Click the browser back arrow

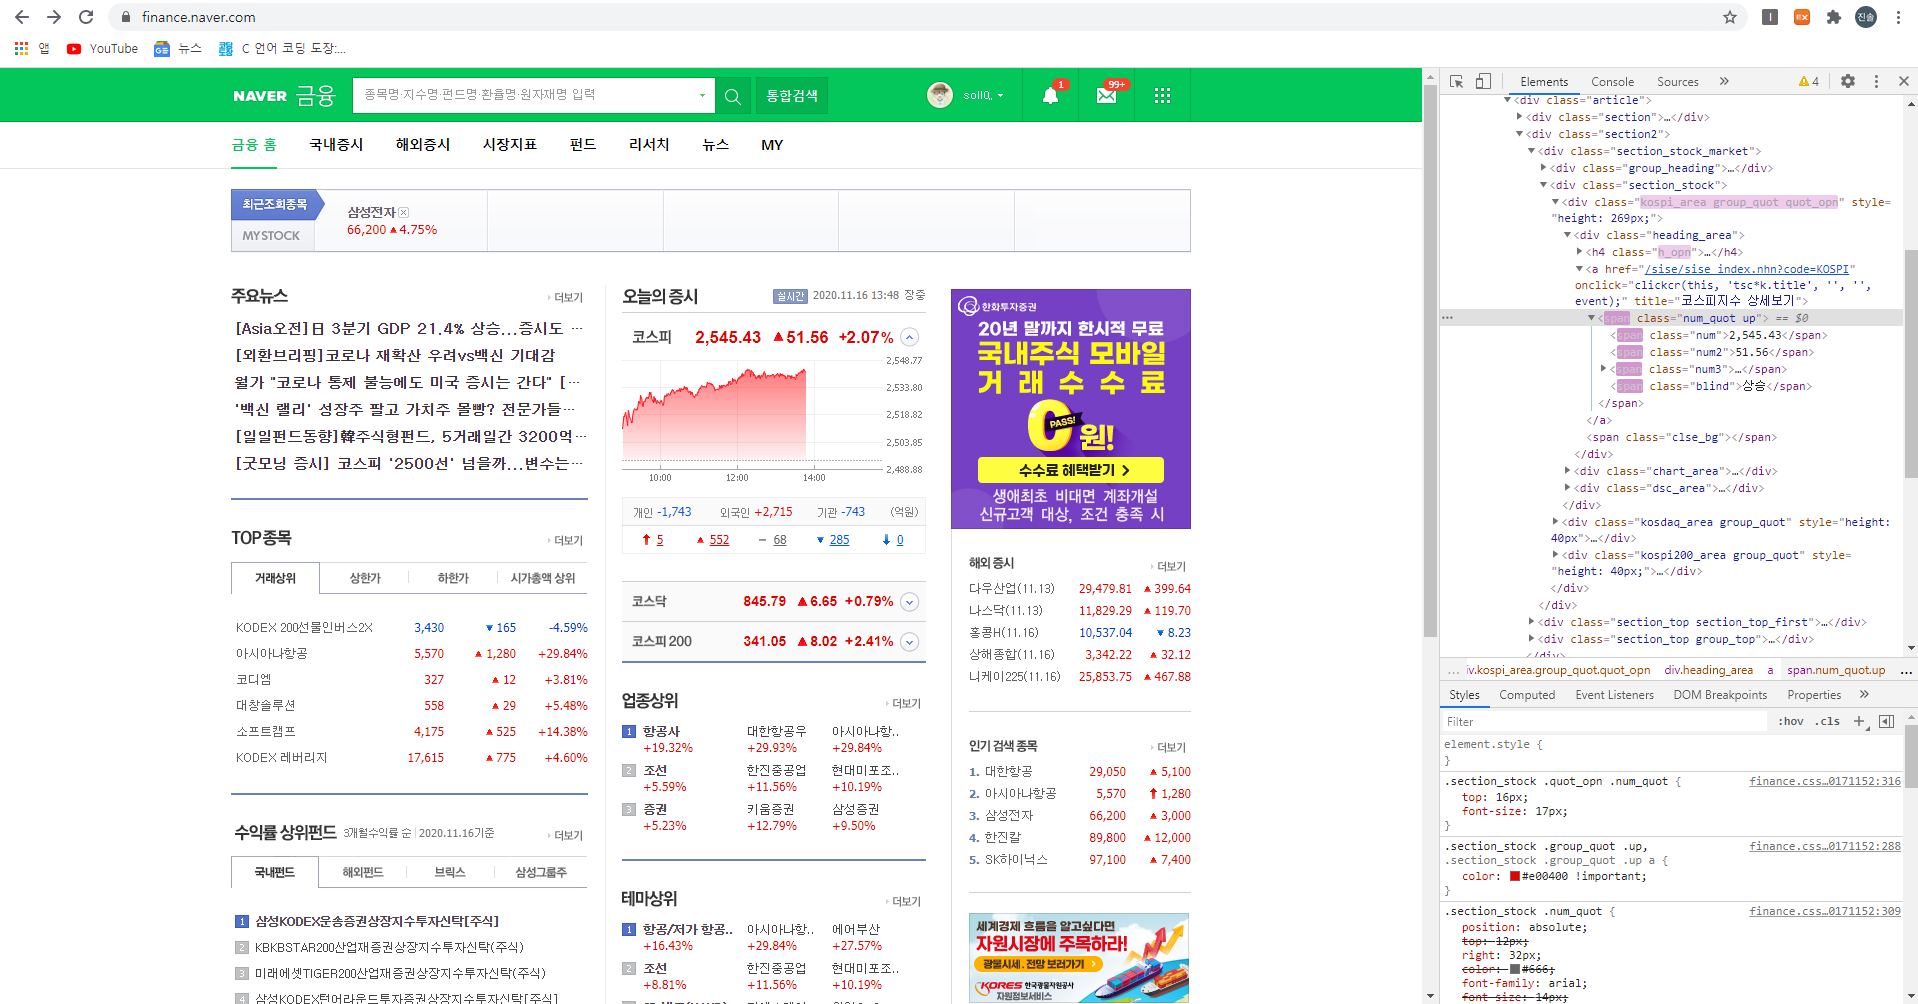pyautogui.click(x=22, y=17)
